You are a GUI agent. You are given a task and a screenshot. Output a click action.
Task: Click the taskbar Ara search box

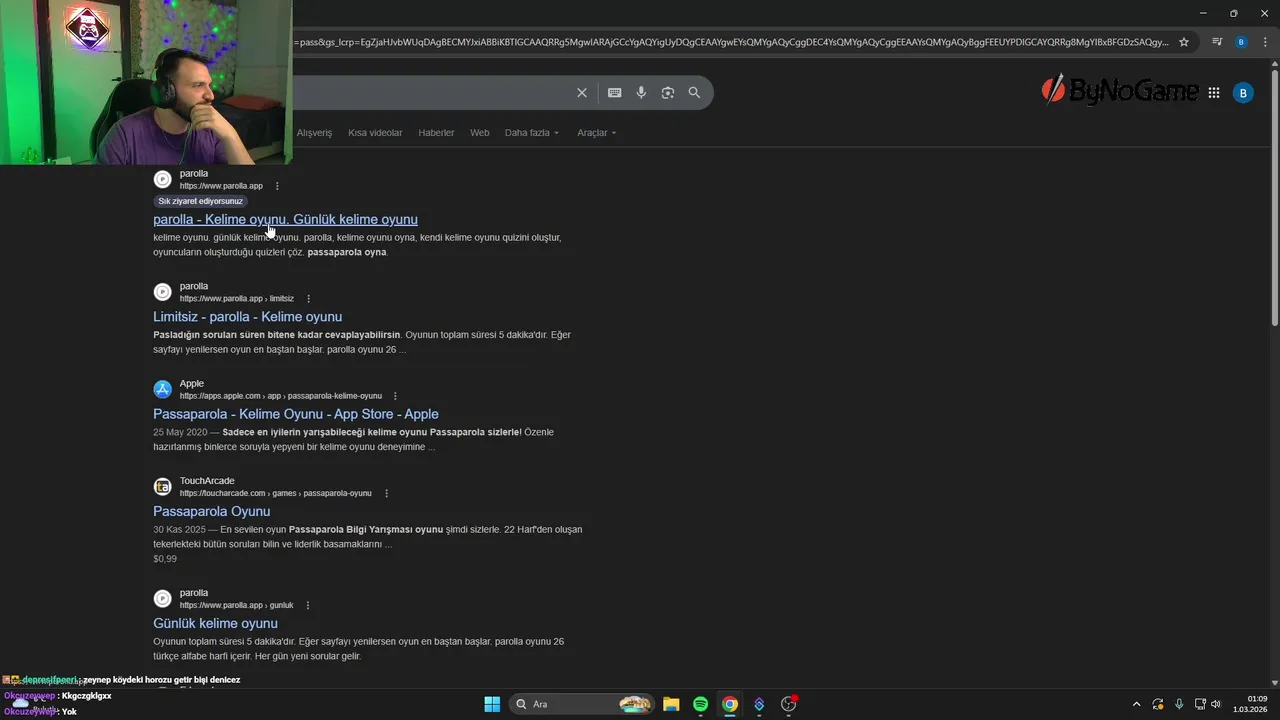point(581,704)
